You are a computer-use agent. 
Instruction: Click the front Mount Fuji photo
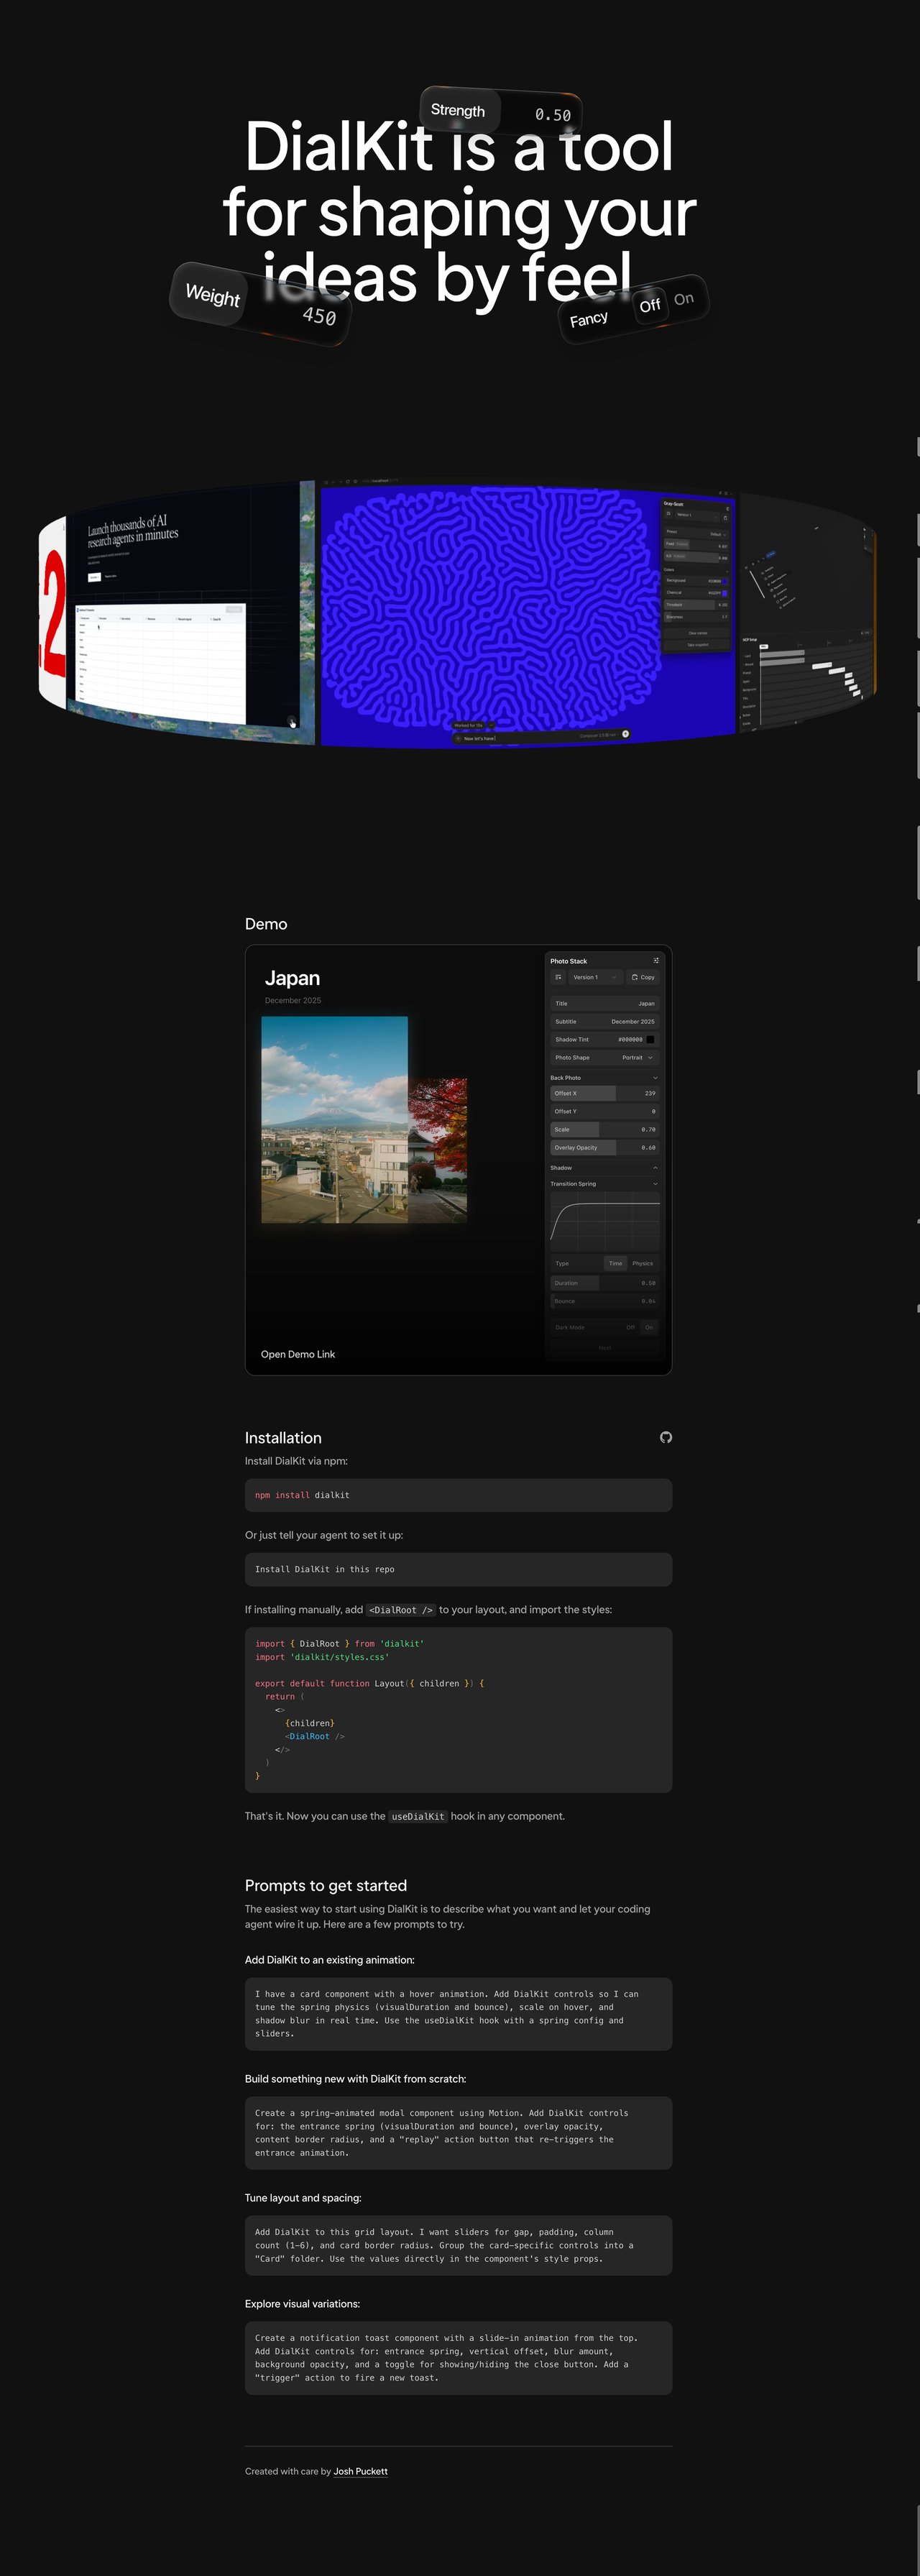click(x=334, y=1119)
